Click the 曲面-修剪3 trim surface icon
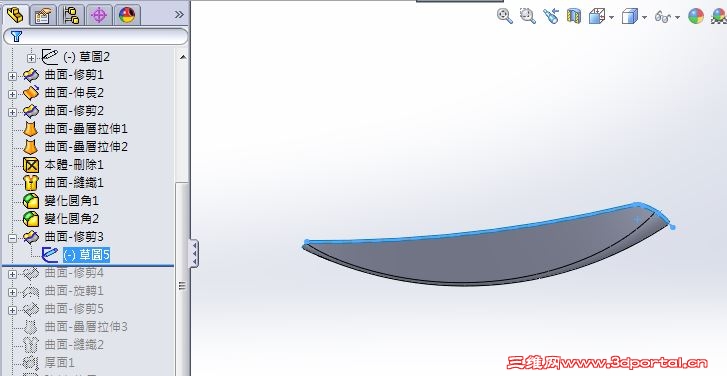The image size is (727, 376). 31,237
